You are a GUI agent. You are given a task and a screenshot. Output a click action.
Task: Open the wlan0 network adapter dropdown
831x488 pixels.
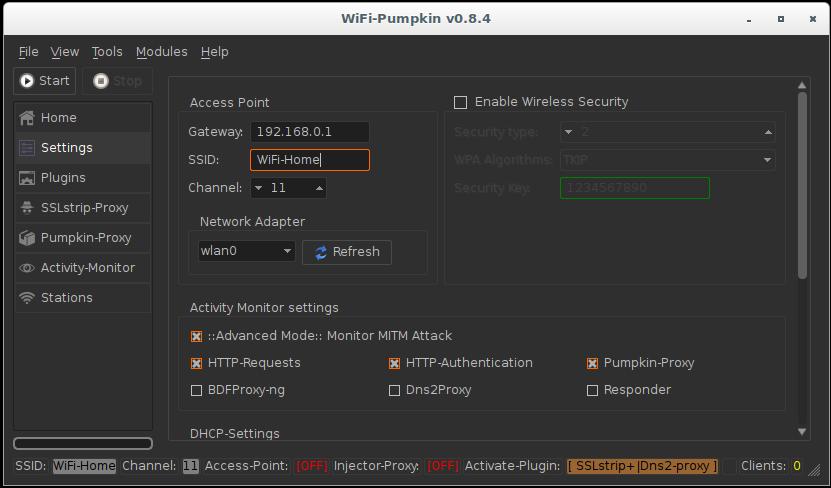(246, 251)
